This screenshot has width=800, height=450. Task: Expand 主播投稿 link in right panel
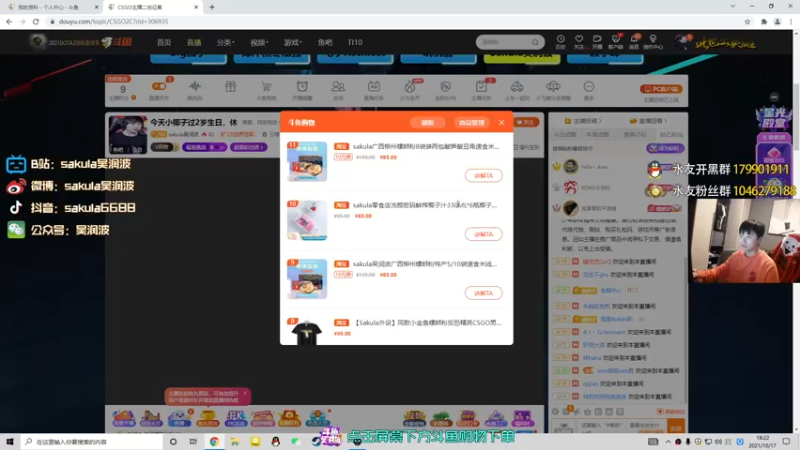tap(583, 121)
